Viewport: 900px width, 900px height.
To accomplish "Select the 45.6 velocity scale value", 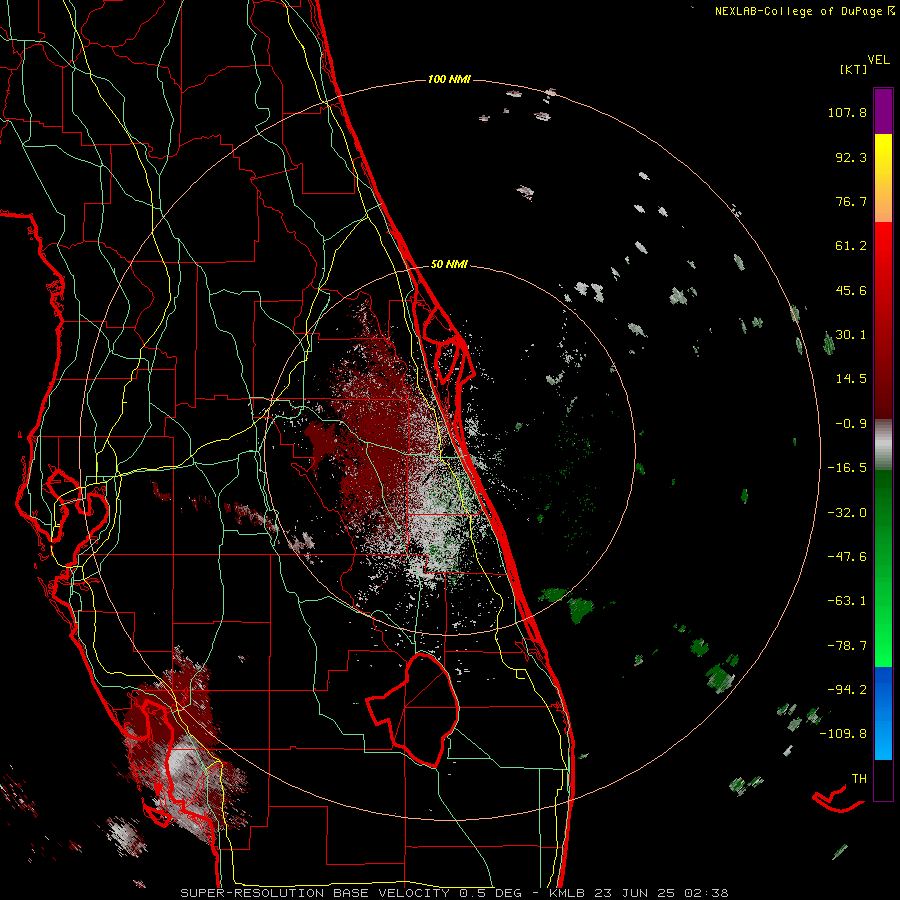I will coord(851,290).
